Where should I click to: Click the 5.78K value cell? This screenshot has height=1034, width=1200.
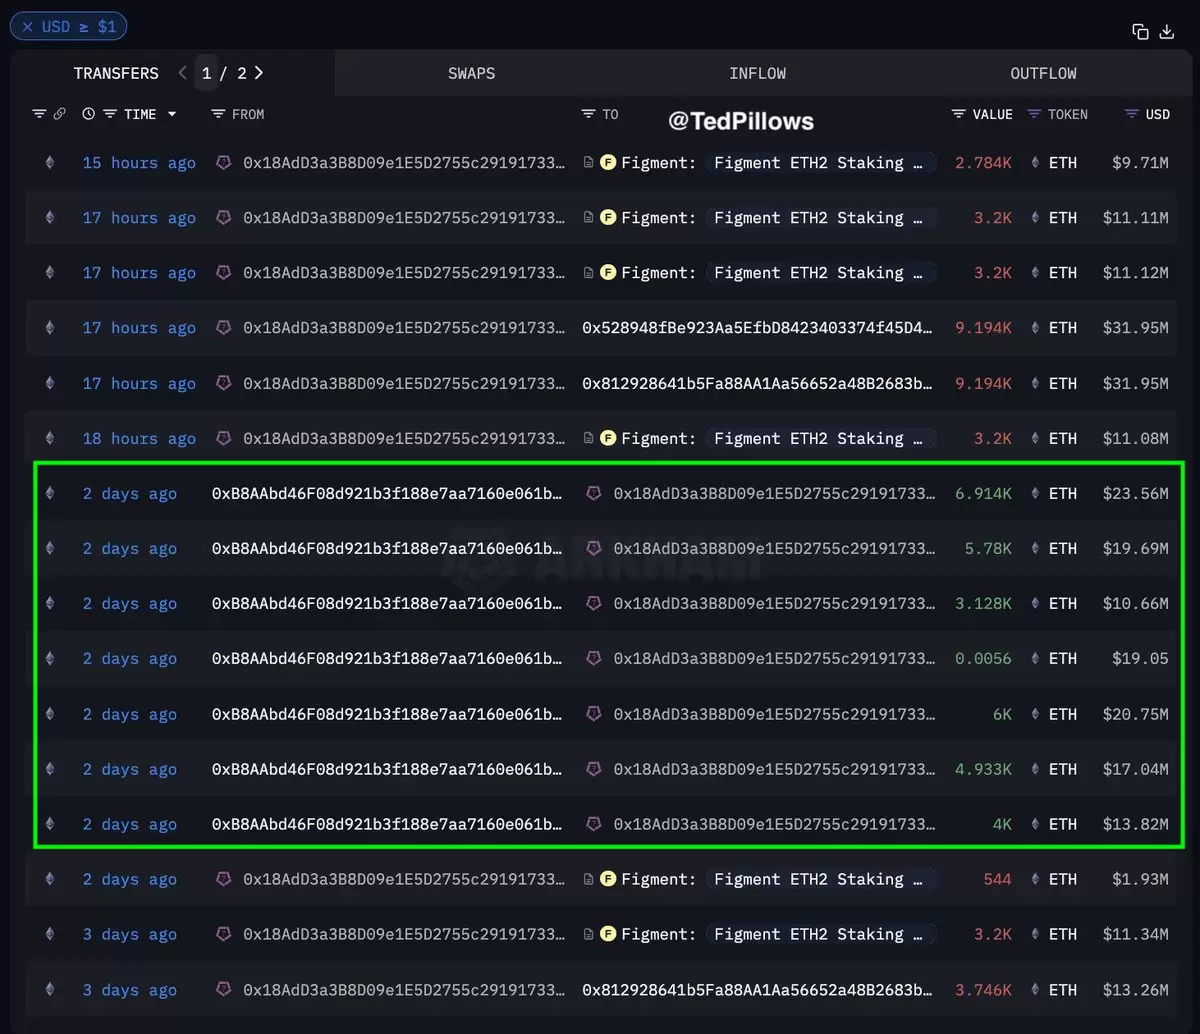pos(988,549)
